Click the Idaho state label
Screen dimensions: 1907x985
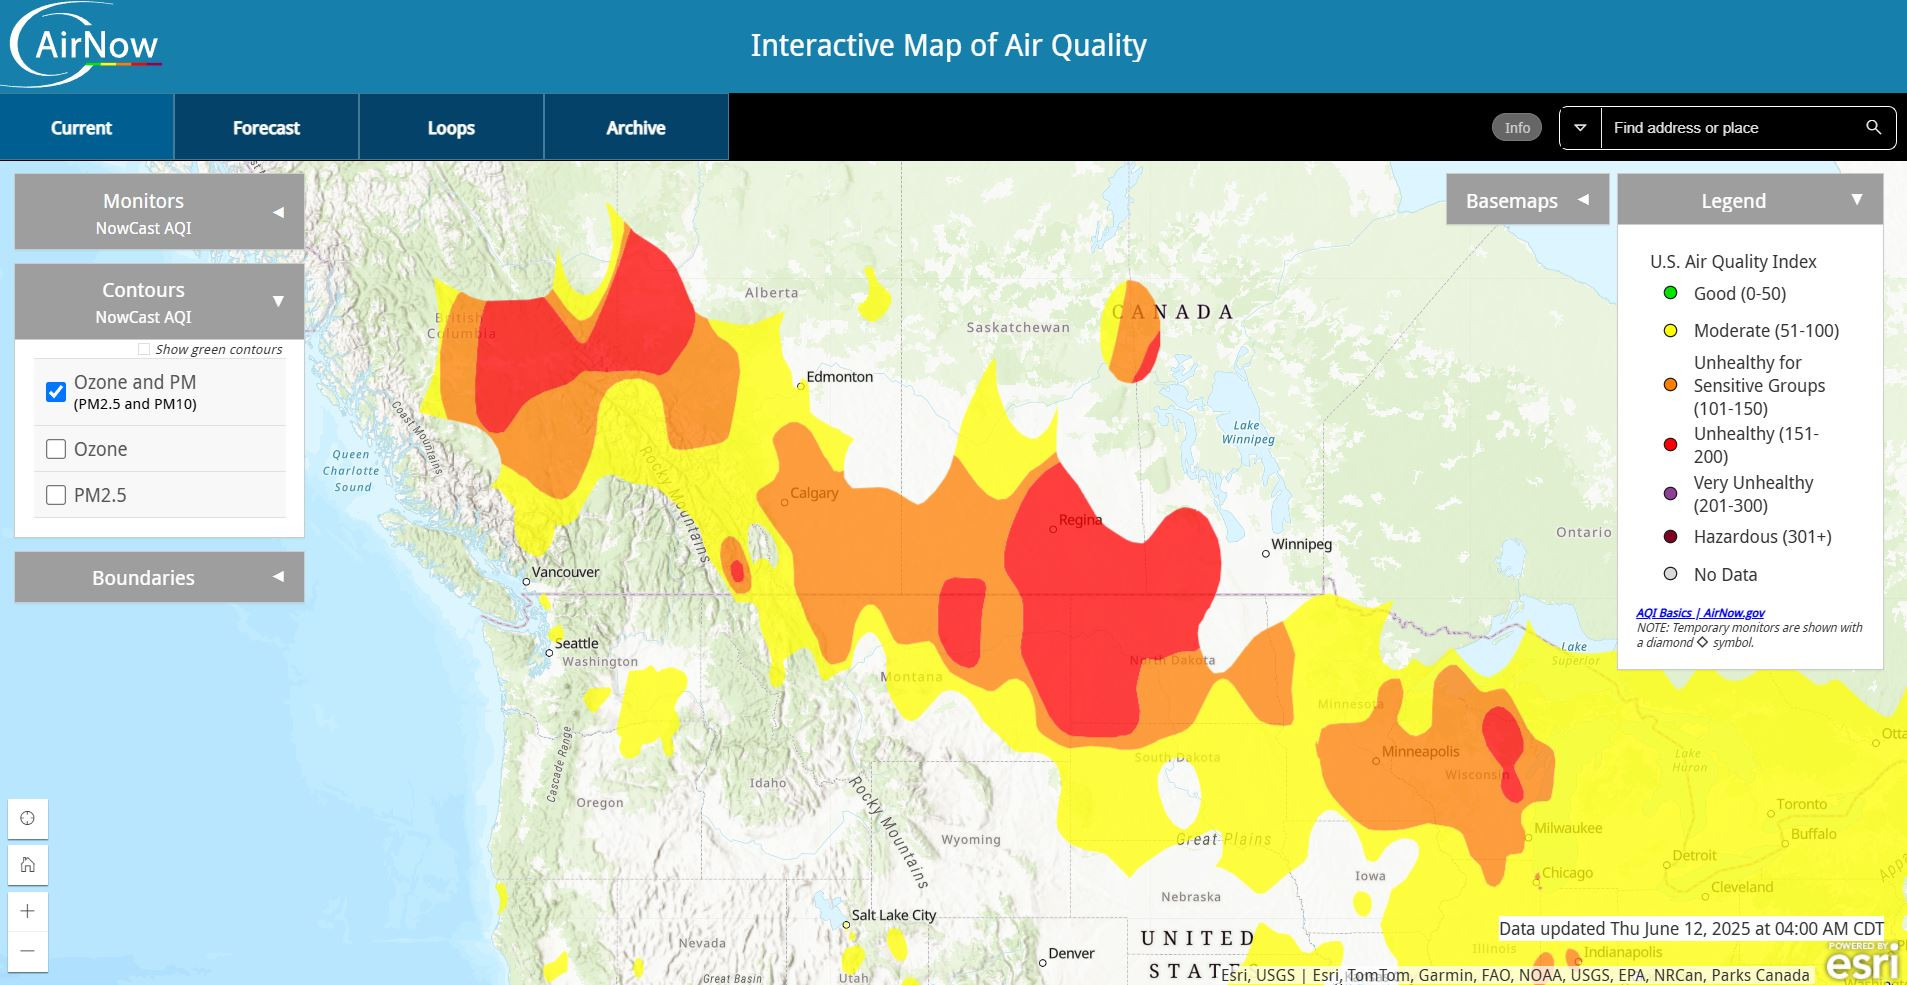(768, 783)
